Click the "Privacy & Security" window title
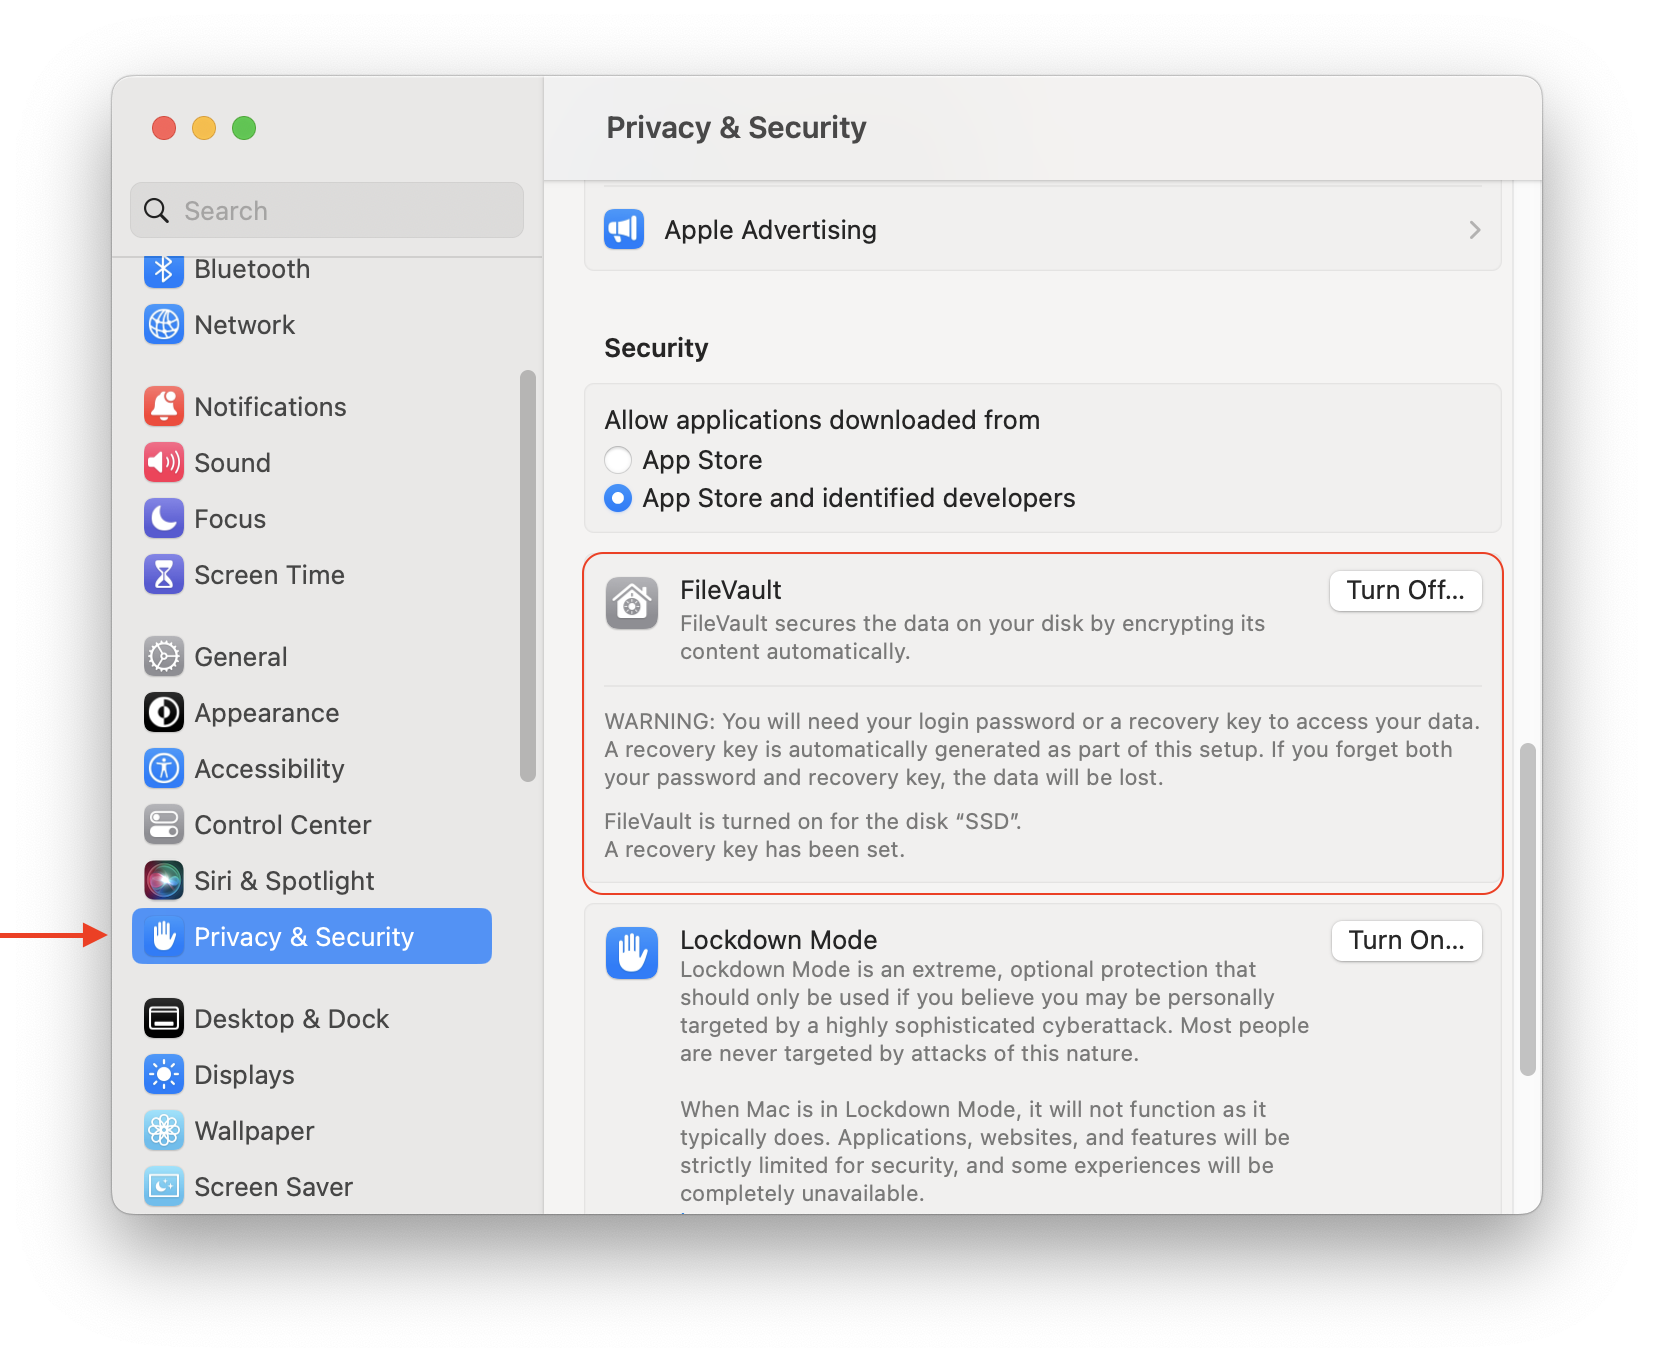This screenshot has height=1362, width=1654. click(737, 128)
